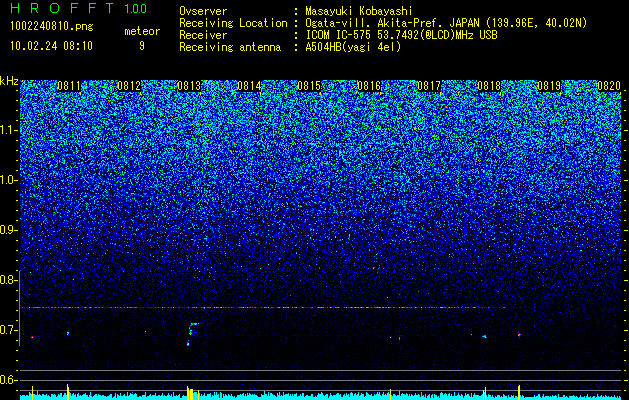Click the 'Receiving Location' label
The height and width of the screenshot is (400, 629).
point(233,23)
